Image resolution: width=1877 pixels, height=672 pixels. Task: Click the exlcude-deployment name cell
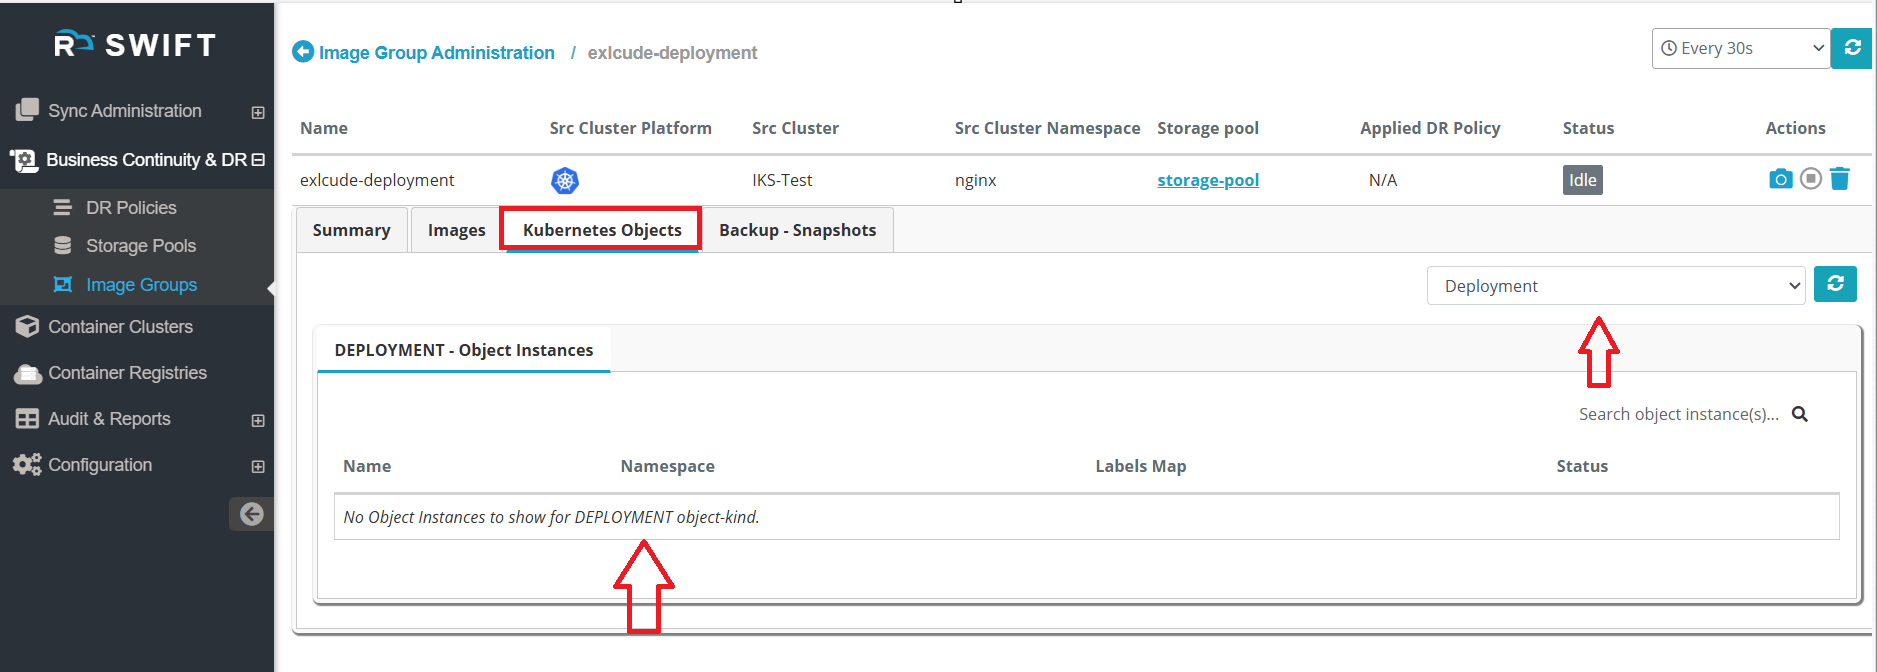click(377, 180)
